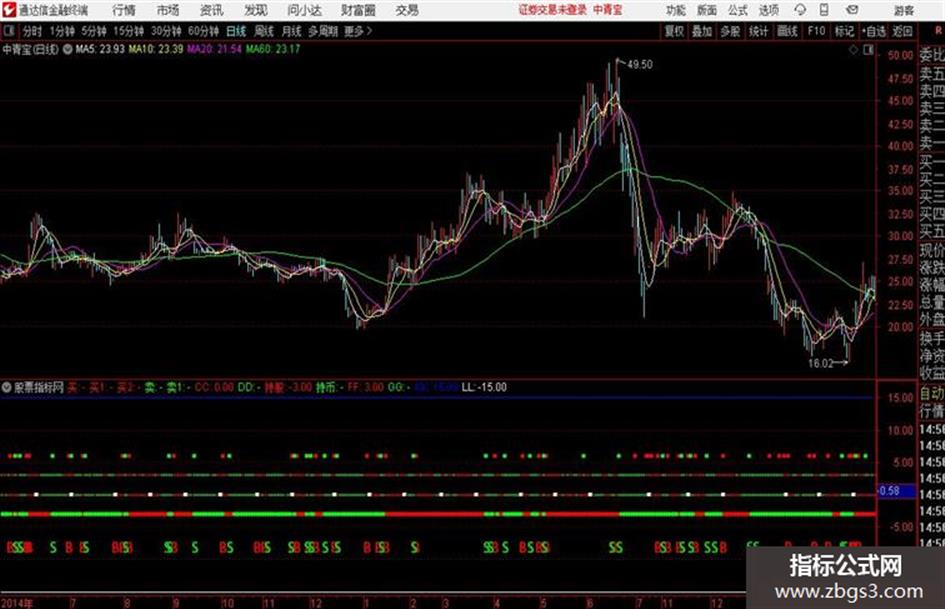The width and height of the screenshot is (945, 609).
Task: Click the MA20: 21.54 label
Action: (x=215, y=49)
